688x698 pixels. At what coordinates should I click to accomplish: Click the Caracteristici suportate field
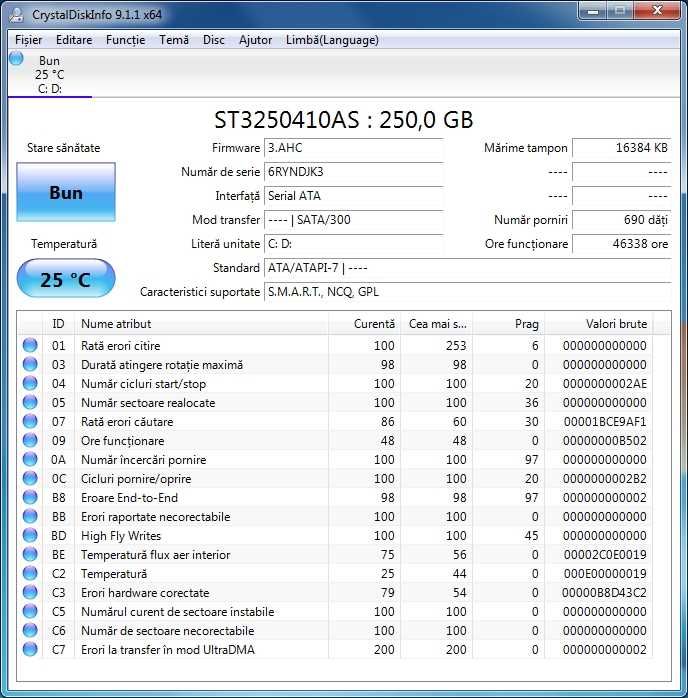coord(468,292)
